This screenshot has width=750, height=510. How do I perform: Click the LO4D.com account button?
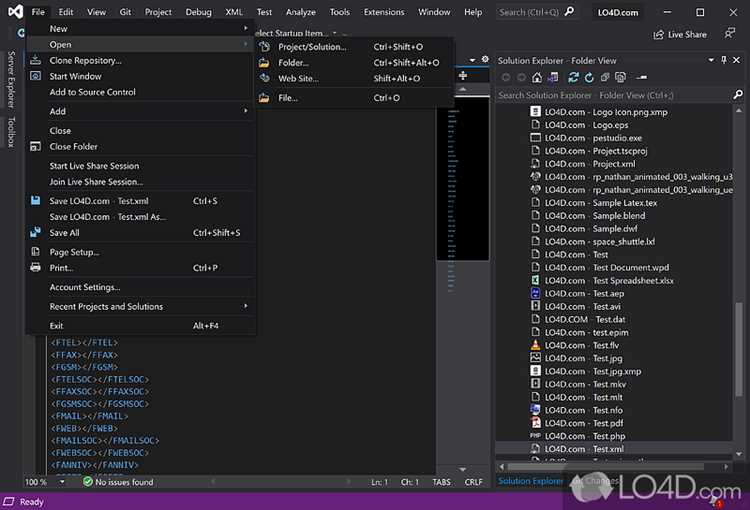pyautogui.click(x=618, y=12)
